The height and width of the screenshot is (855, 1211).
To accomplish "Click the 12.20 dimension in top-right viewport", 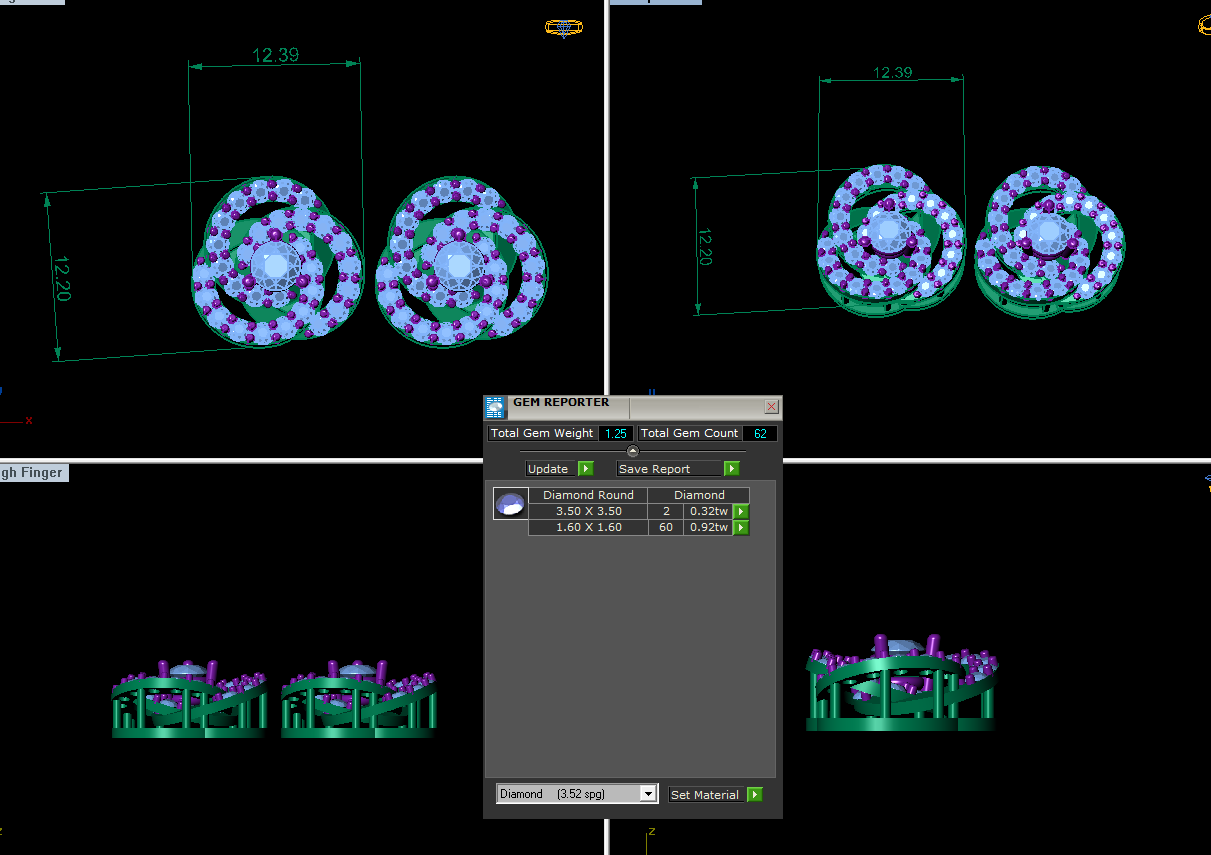I will 704,247.
